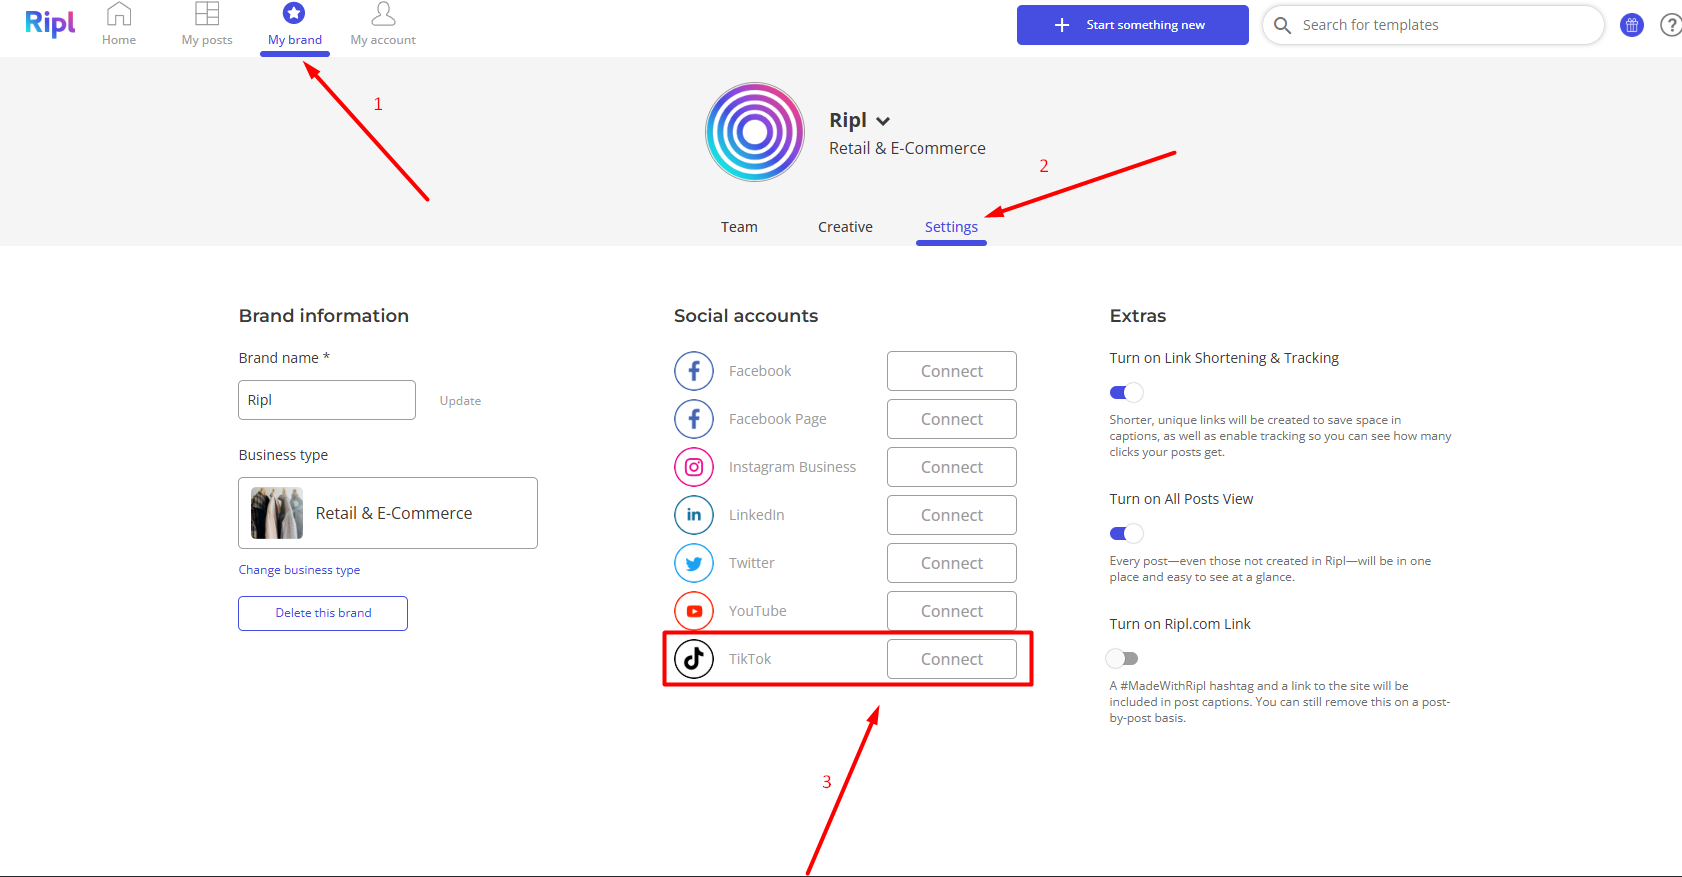
Task: Open the Home icon in navigation
Action: (119, 14)
